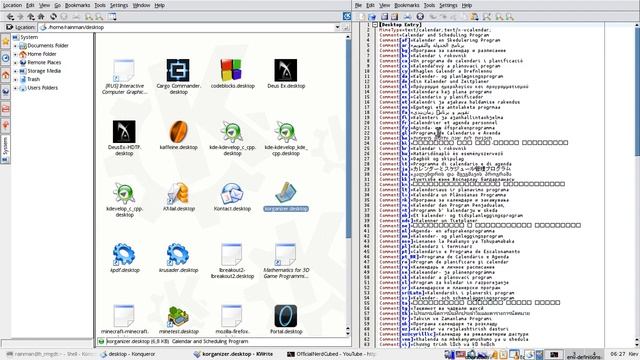640x360 pixels.
Task: Click KWrite Print toolbar icon
Action: [x=407, y=17]
